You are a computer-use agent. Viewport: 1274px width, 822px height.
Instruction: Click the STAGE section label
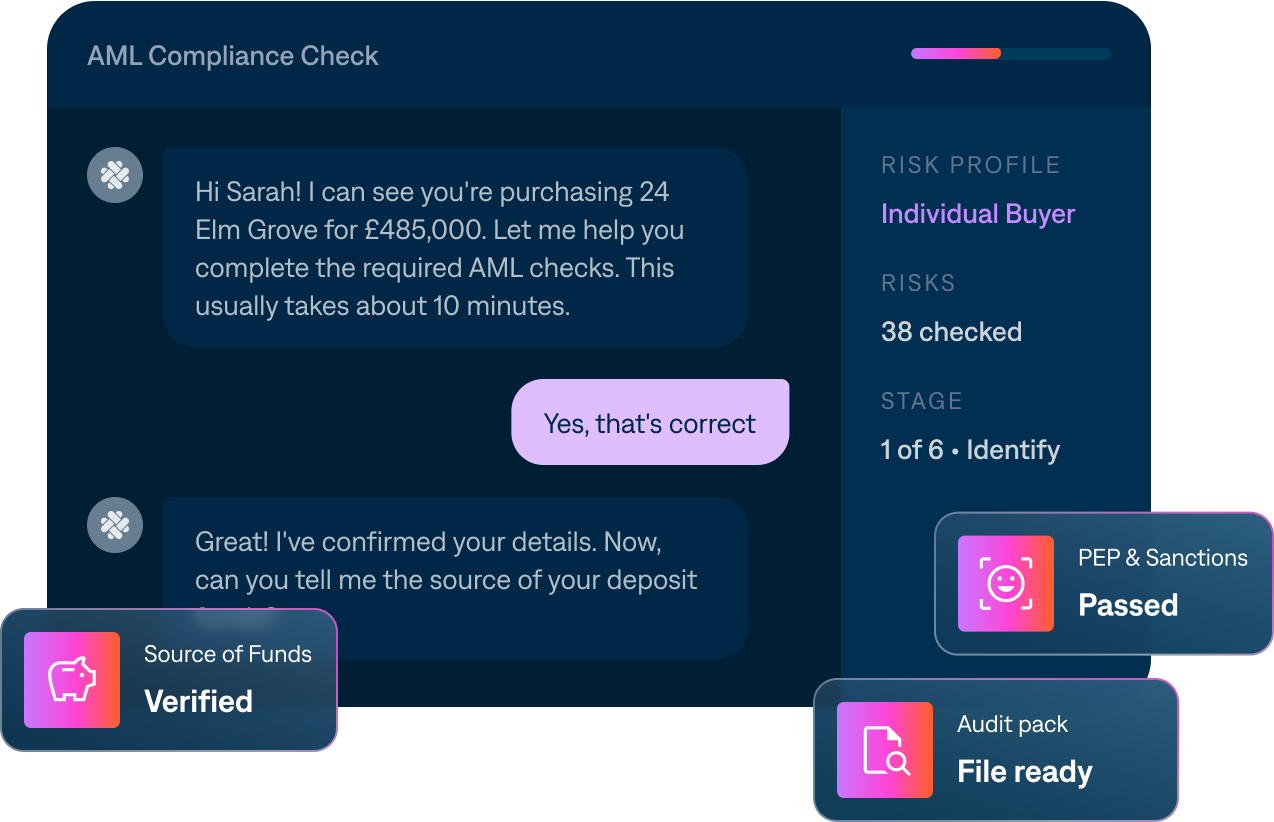(921, 401)
